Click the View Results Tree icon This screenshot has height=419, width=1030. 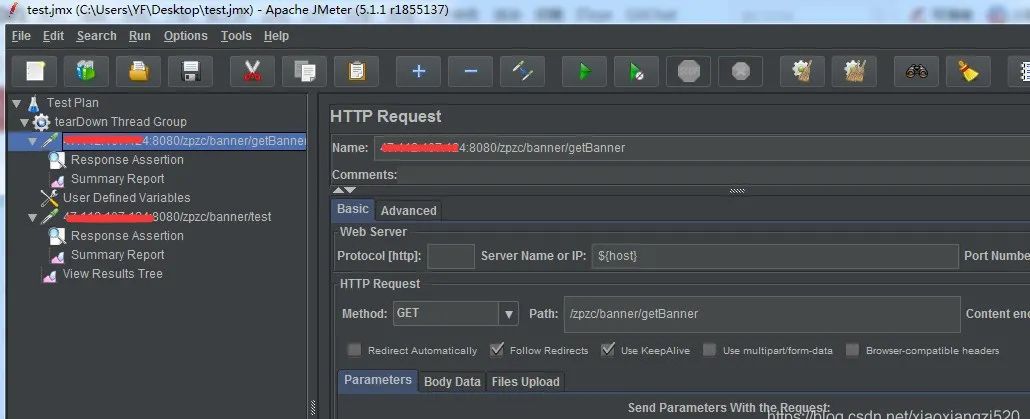tap(49, 275)
